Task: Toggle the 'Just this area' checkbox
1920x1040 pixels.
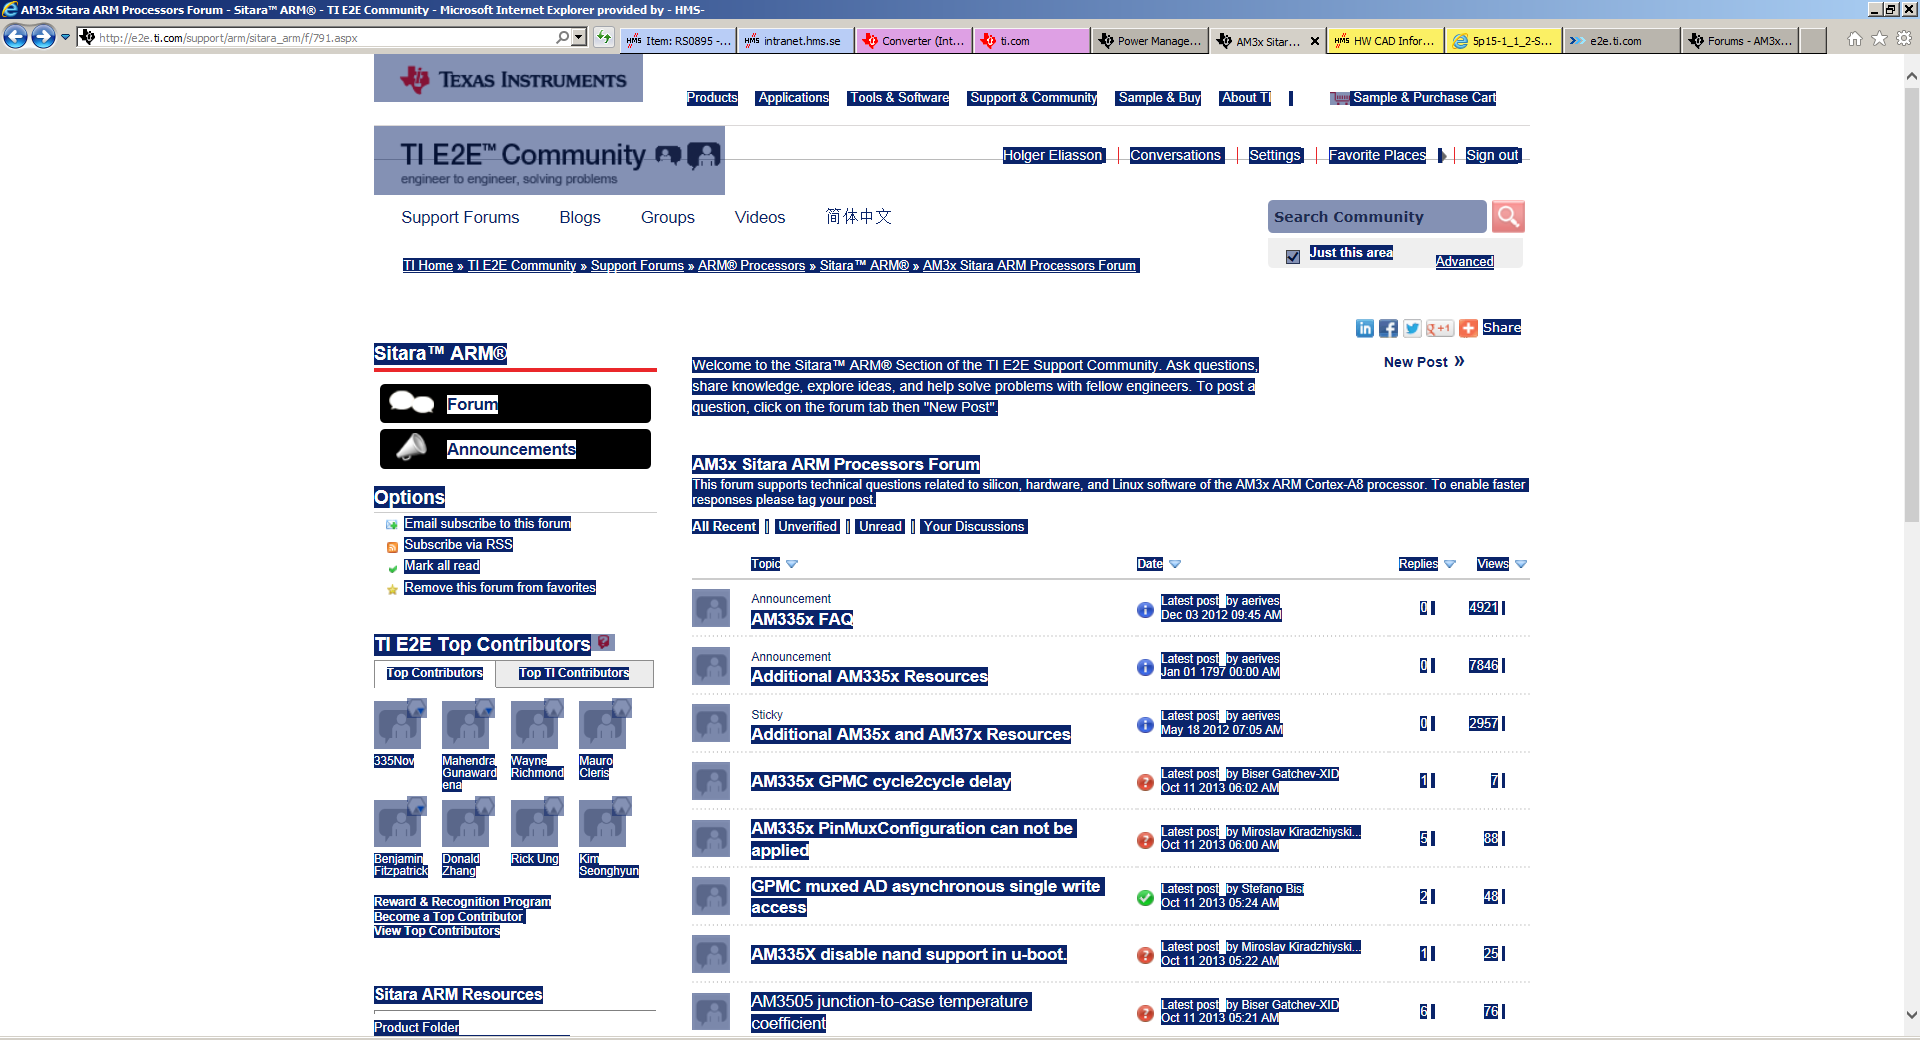Action: [x=1292, y=256]
